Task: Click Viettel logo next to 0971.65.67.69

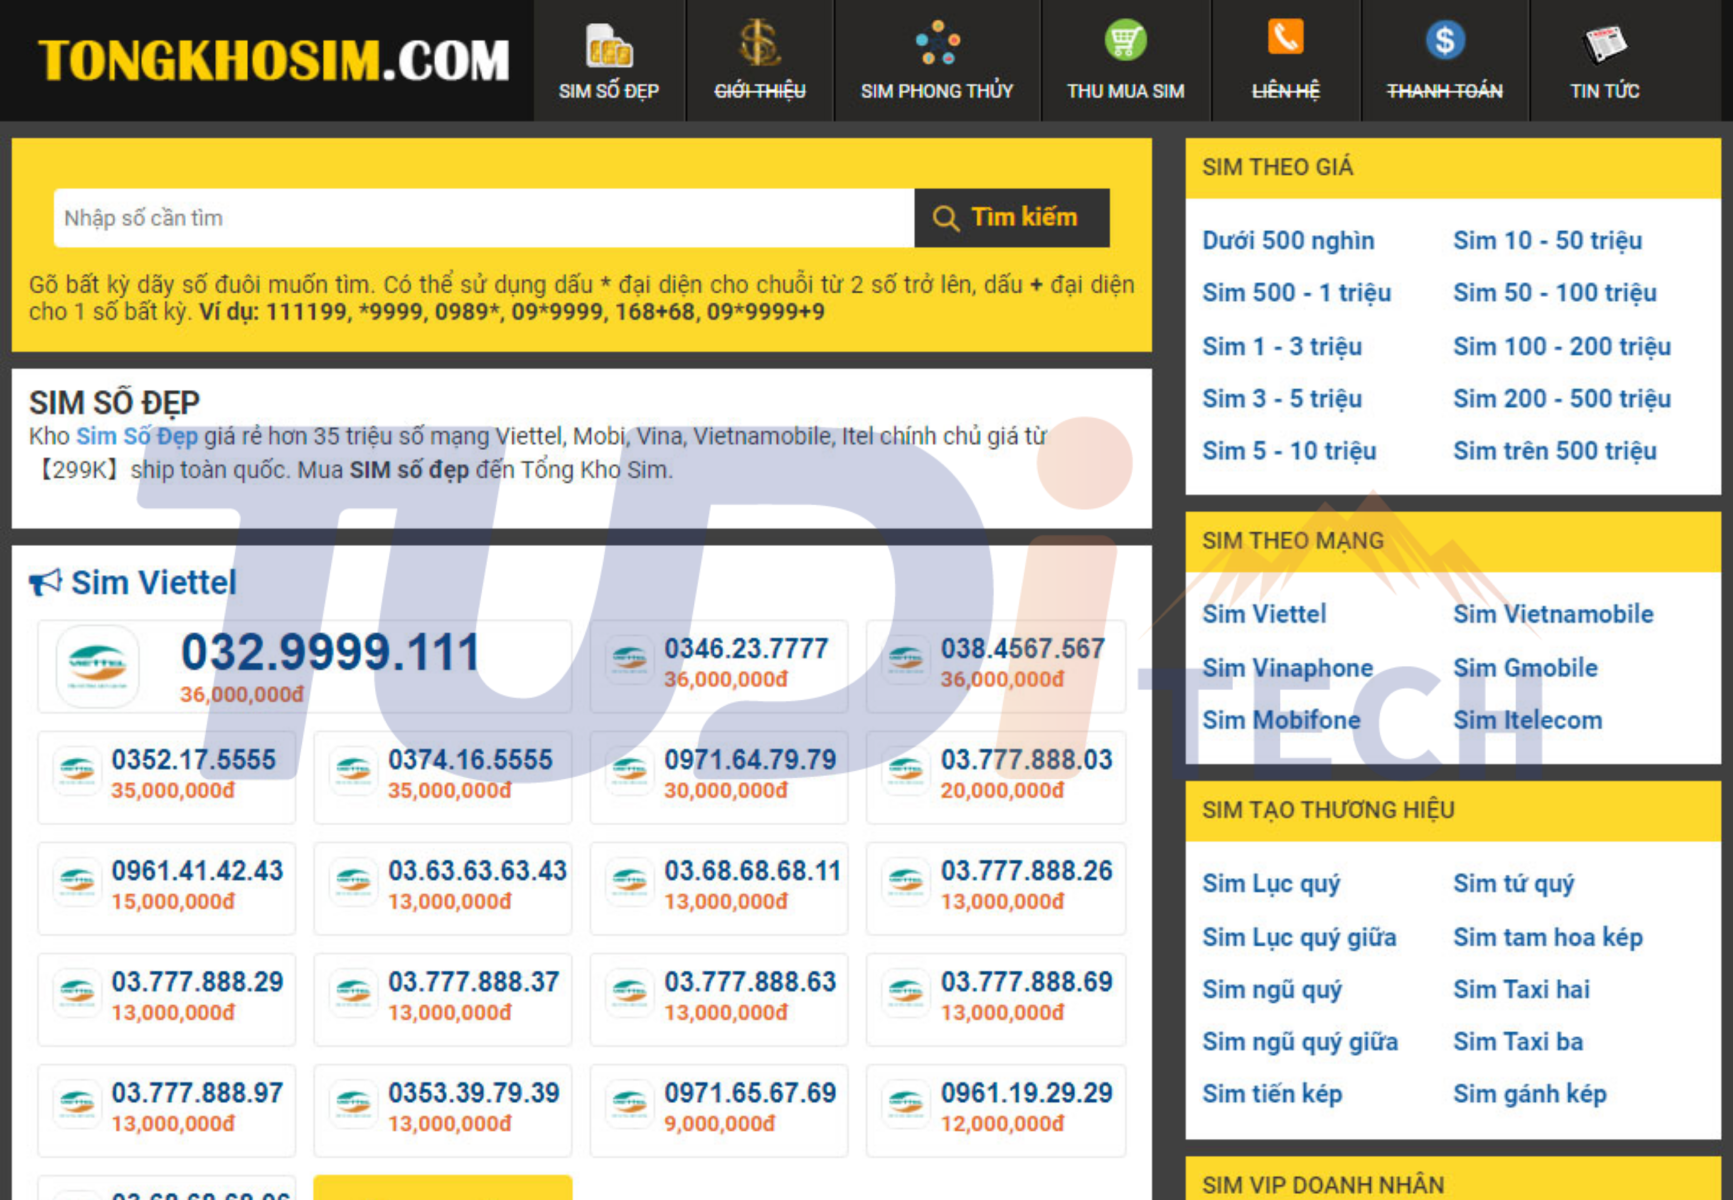Action: 629,1103
